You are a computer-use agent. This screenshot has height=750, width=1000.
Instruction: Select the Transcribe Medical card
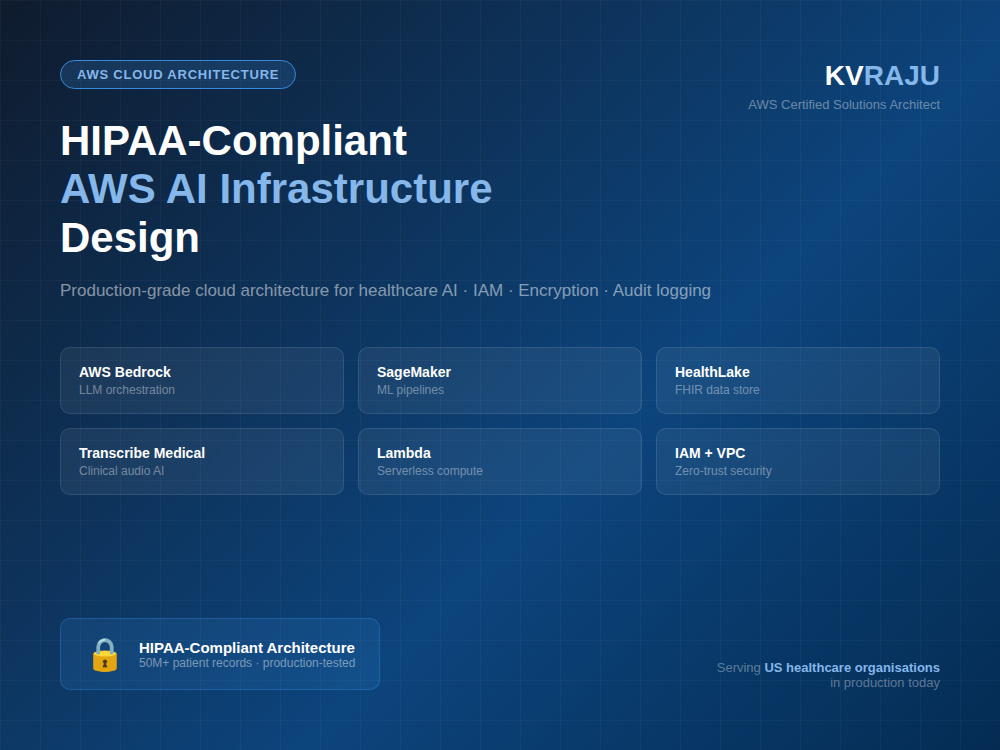point(202,462)
